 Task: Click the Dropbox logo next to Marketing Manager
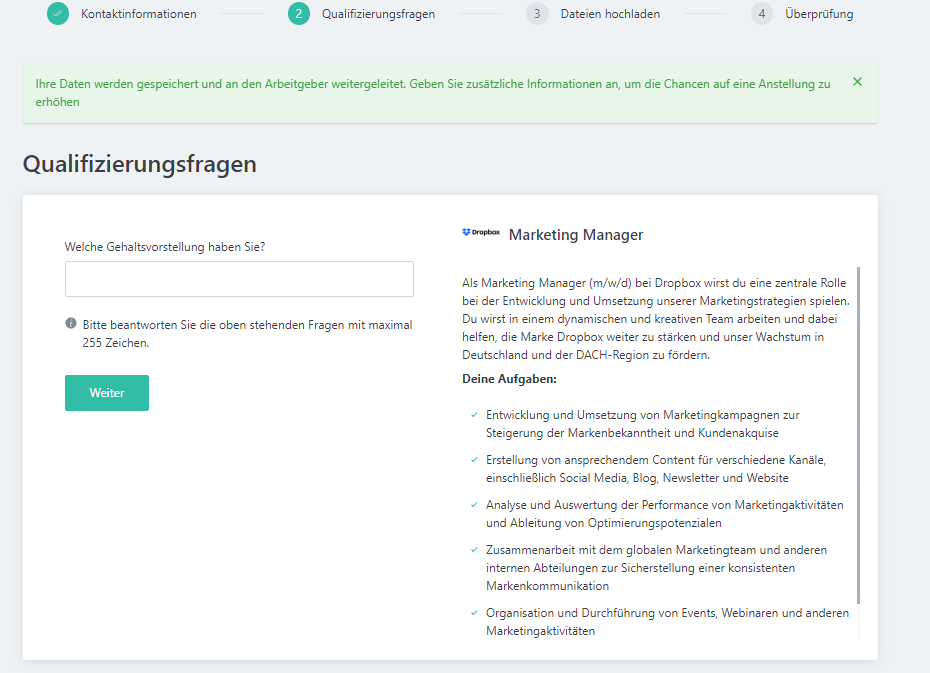pos(481,232)
